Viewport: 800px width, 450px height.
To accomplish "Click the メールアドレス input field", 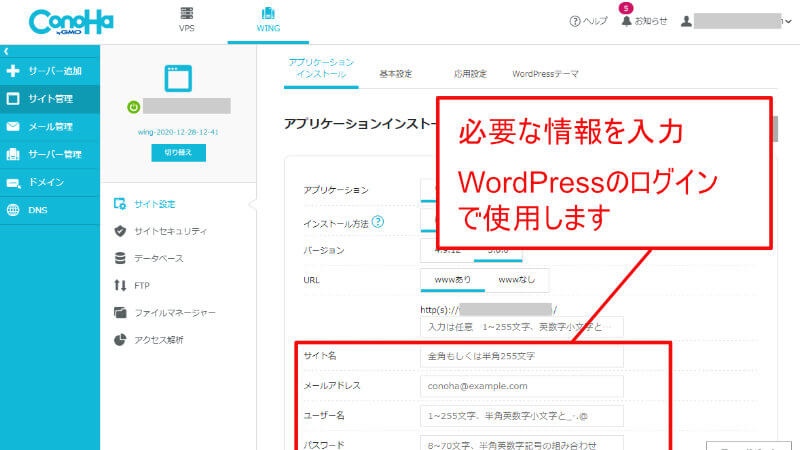I will coord(521,386).
